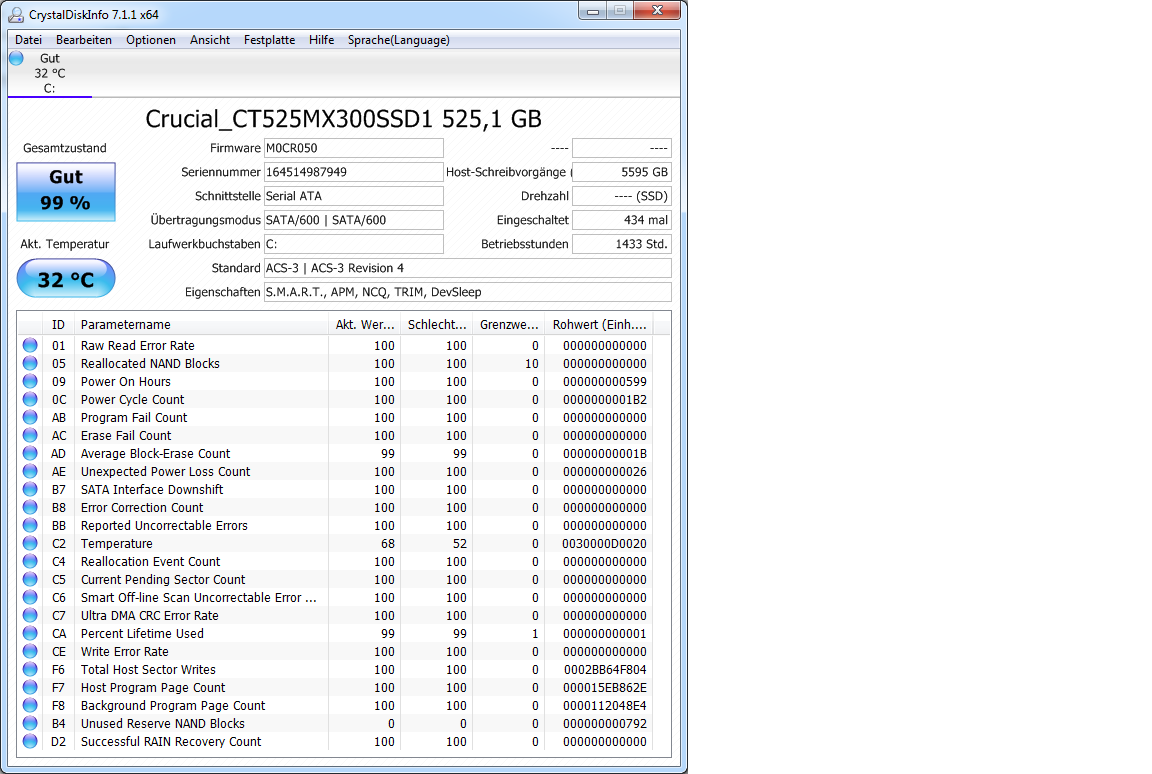This screenshot has height=774, width=1152.
Task: Click the Laufwerkbuchstaben field C:
Action: pyautogui.click(x=353, y=244)
